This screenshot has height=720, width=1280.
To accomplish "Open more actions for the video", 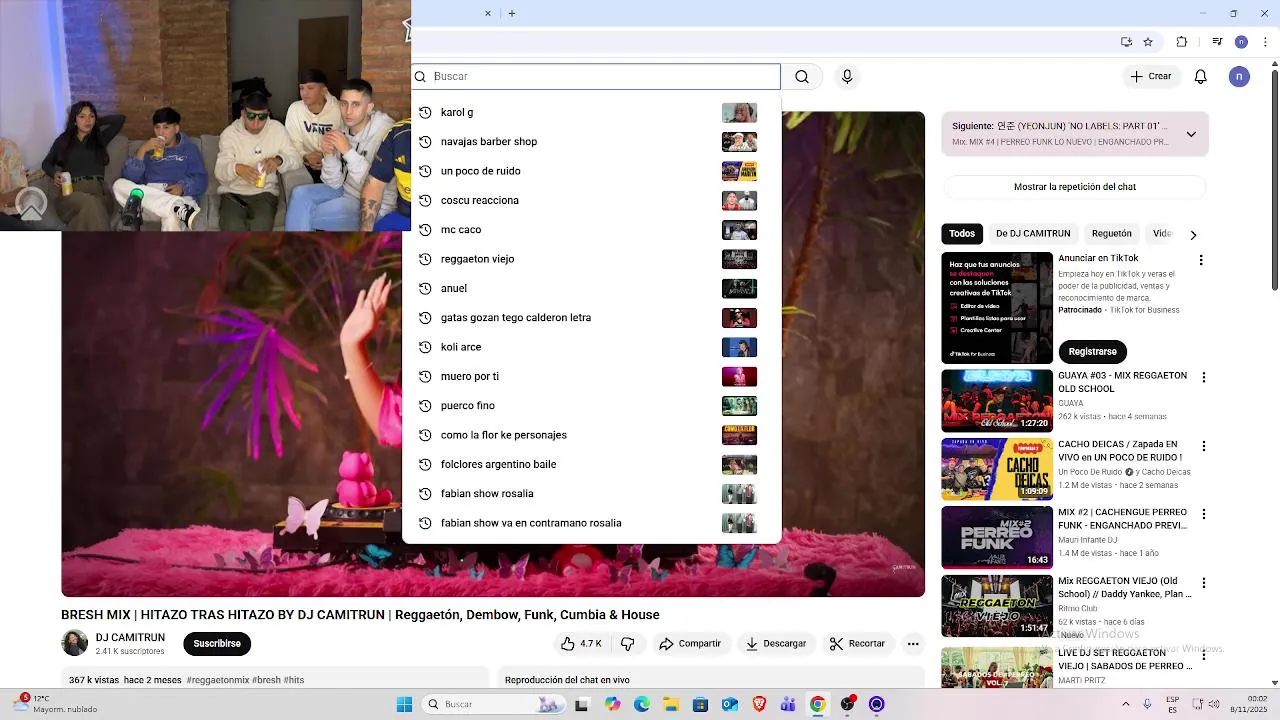I will coord(913,644).
